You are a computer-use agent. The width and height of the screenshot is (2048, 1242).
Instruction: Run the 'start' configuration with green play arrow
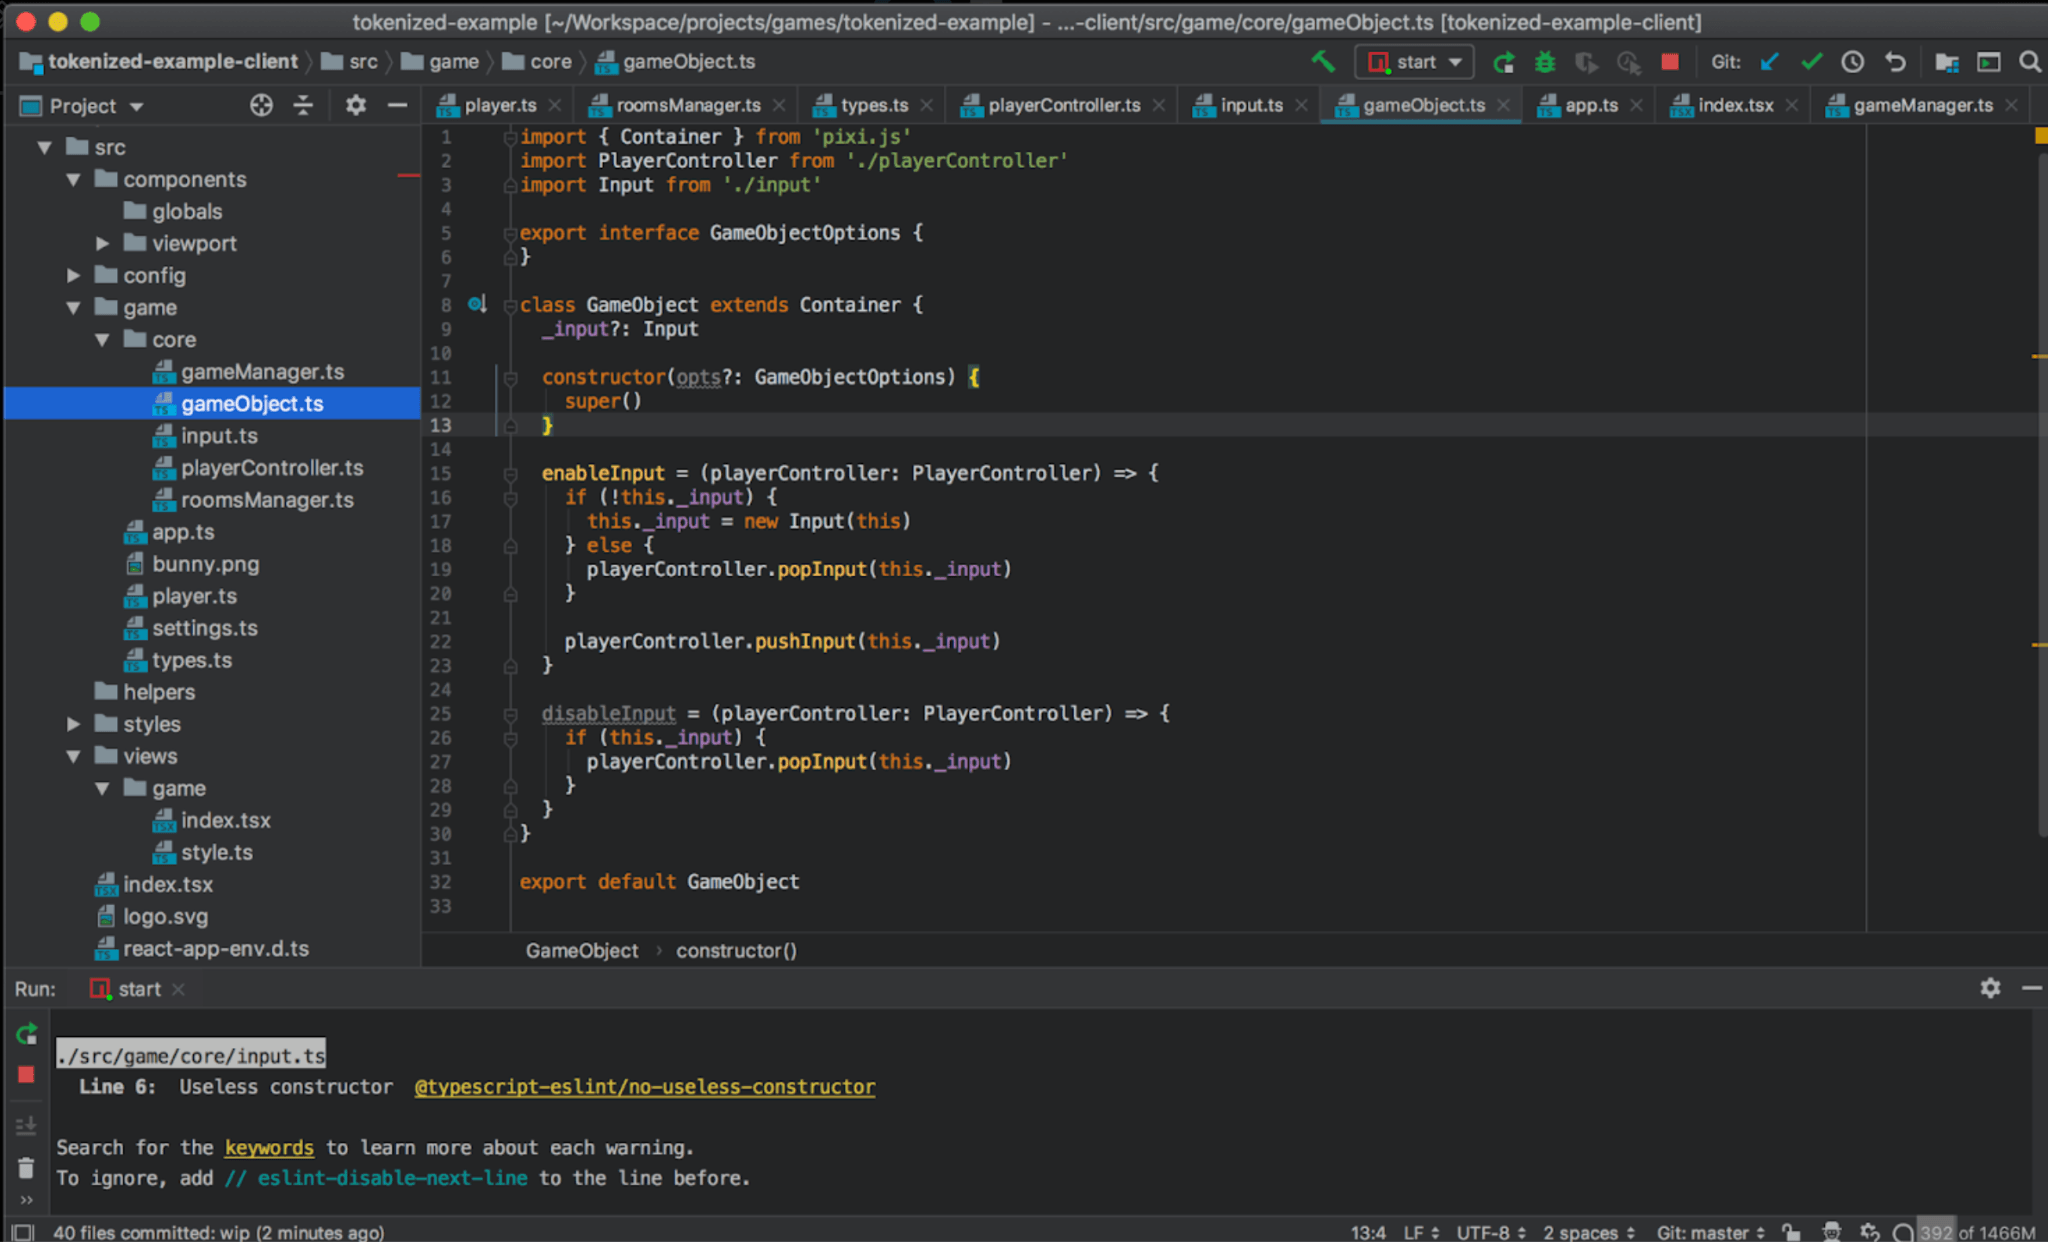pos(1504,61)
